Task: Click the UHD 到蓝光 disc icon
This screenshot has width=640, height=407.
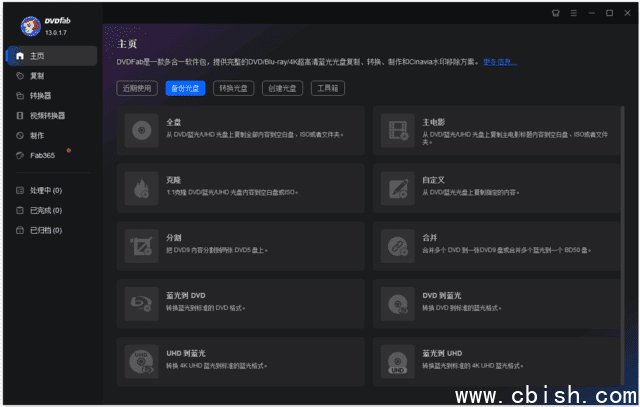Action: [139, 358]
